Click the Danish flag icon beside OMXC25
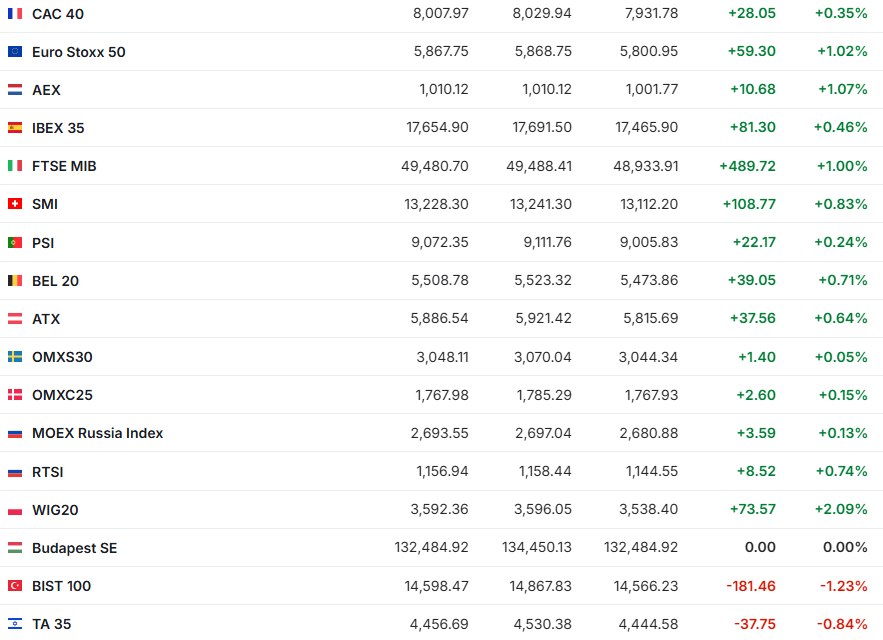883x640 pixels. pos(15,395)
